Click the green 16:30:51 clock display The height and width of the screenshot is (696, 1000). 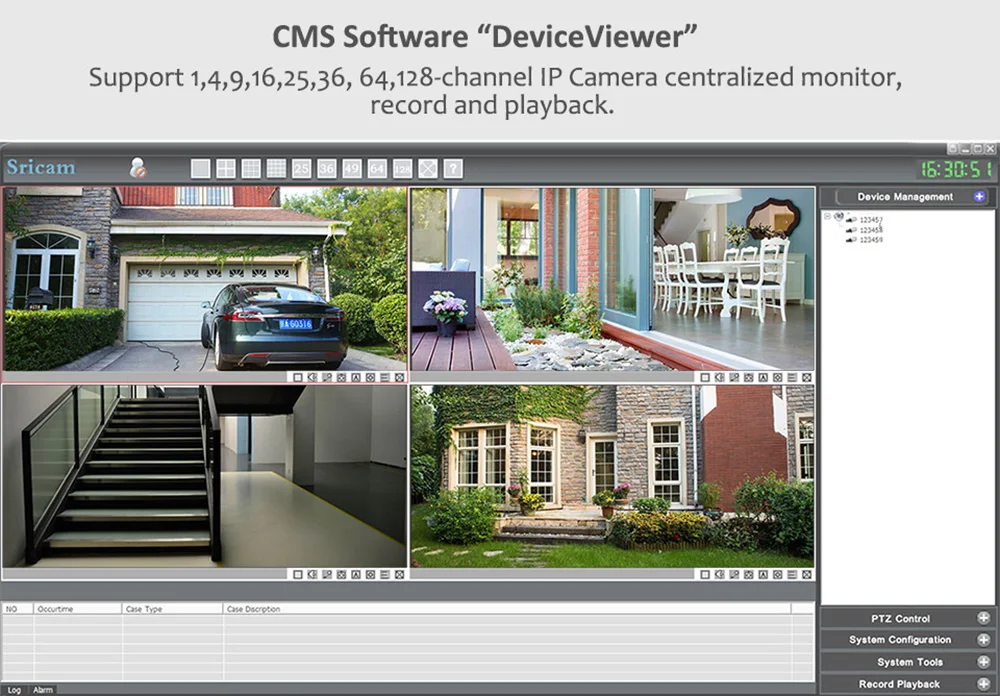click(956, 169)
